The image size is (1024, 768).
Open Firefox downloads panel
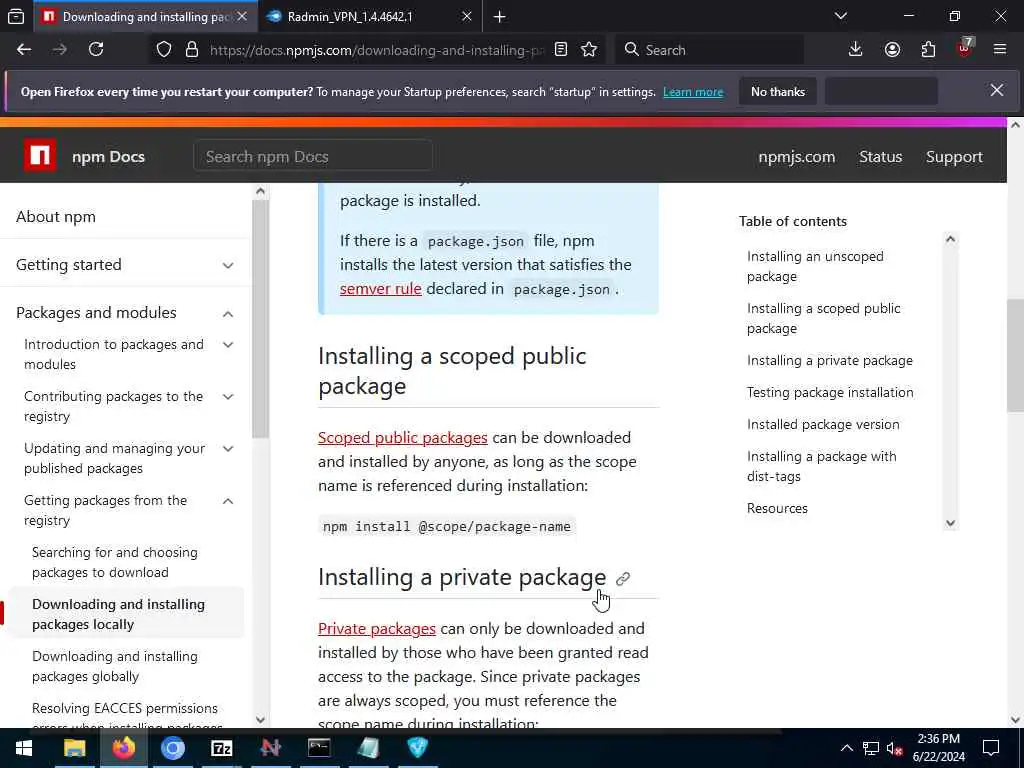tap(855, 50)
